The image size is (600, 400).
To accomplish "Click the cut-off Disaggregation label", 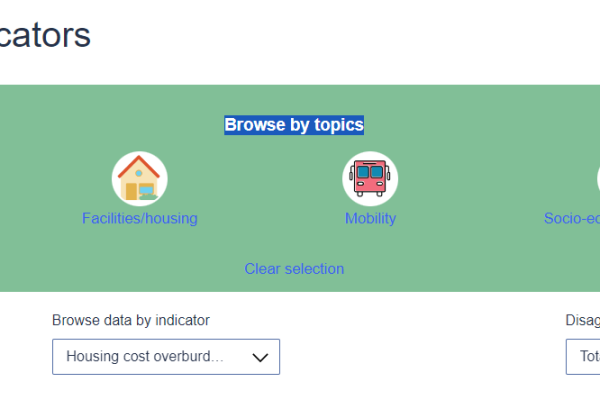I will (x=582, y=320).
